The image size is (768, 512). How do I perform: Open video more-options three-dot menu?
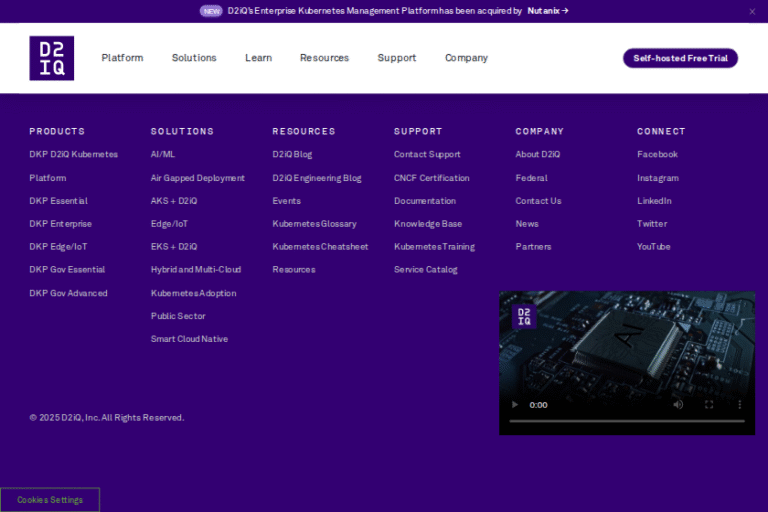click(740, 405)
